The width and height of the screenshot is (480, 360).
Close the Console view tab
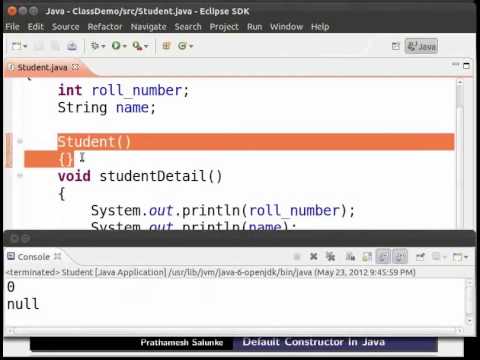click(x=57, y=256)
